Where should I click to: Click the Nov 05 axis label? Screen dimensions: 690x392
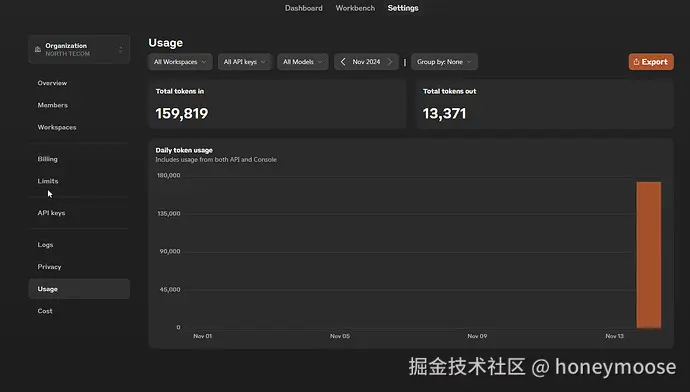[340, 336]
